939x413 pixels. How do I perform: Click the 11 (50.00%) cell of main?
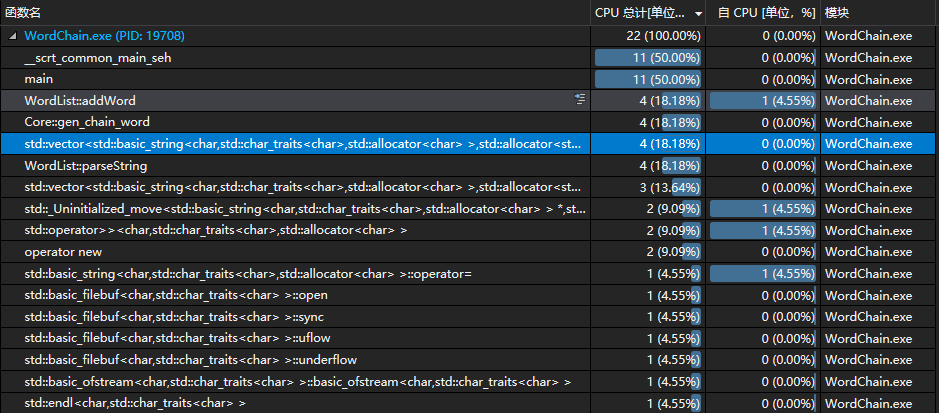point(647,79)
